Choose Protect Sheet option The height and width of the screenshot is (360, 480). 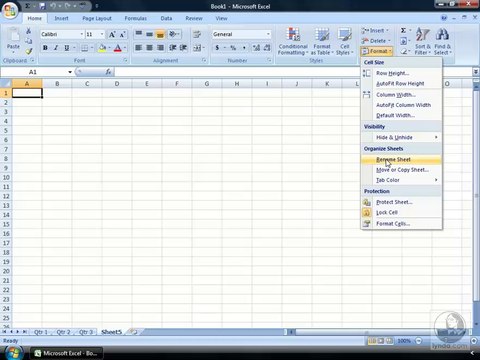[x=401, y=202]
